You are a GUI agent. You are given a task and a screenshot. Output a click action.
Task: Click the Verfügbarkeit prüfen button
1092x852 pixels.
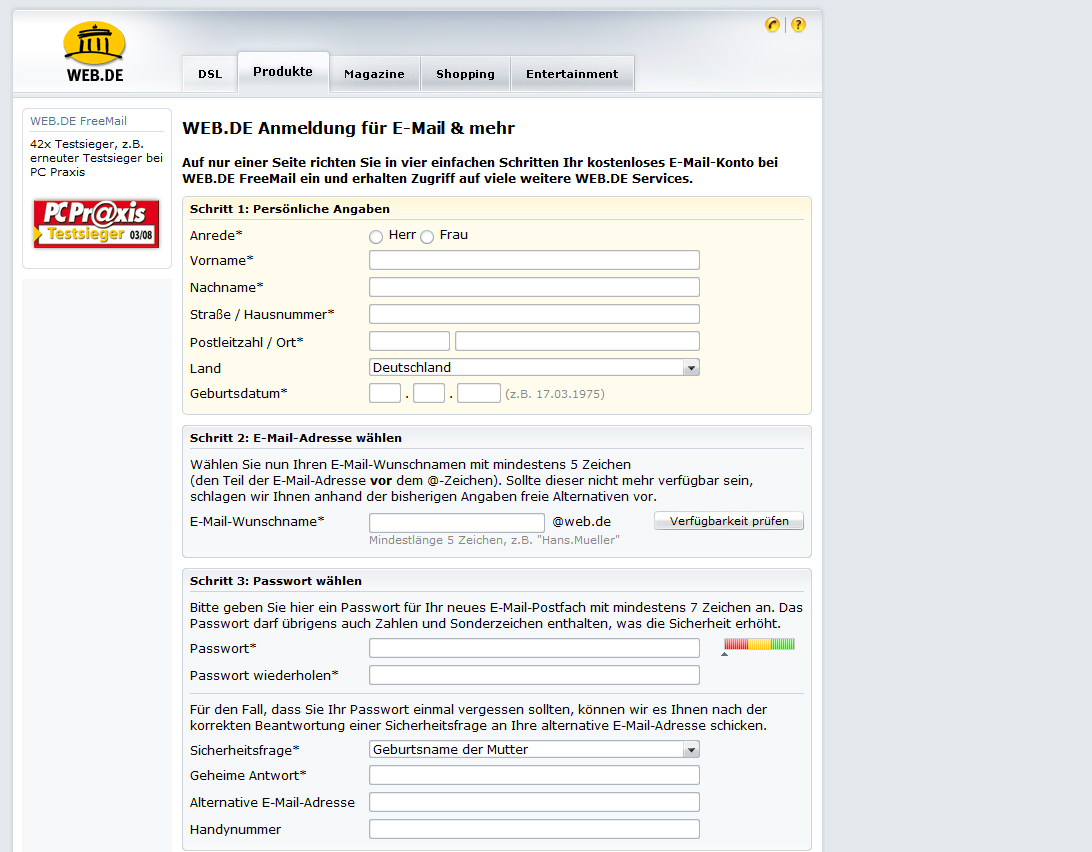[x=728, y=521]
